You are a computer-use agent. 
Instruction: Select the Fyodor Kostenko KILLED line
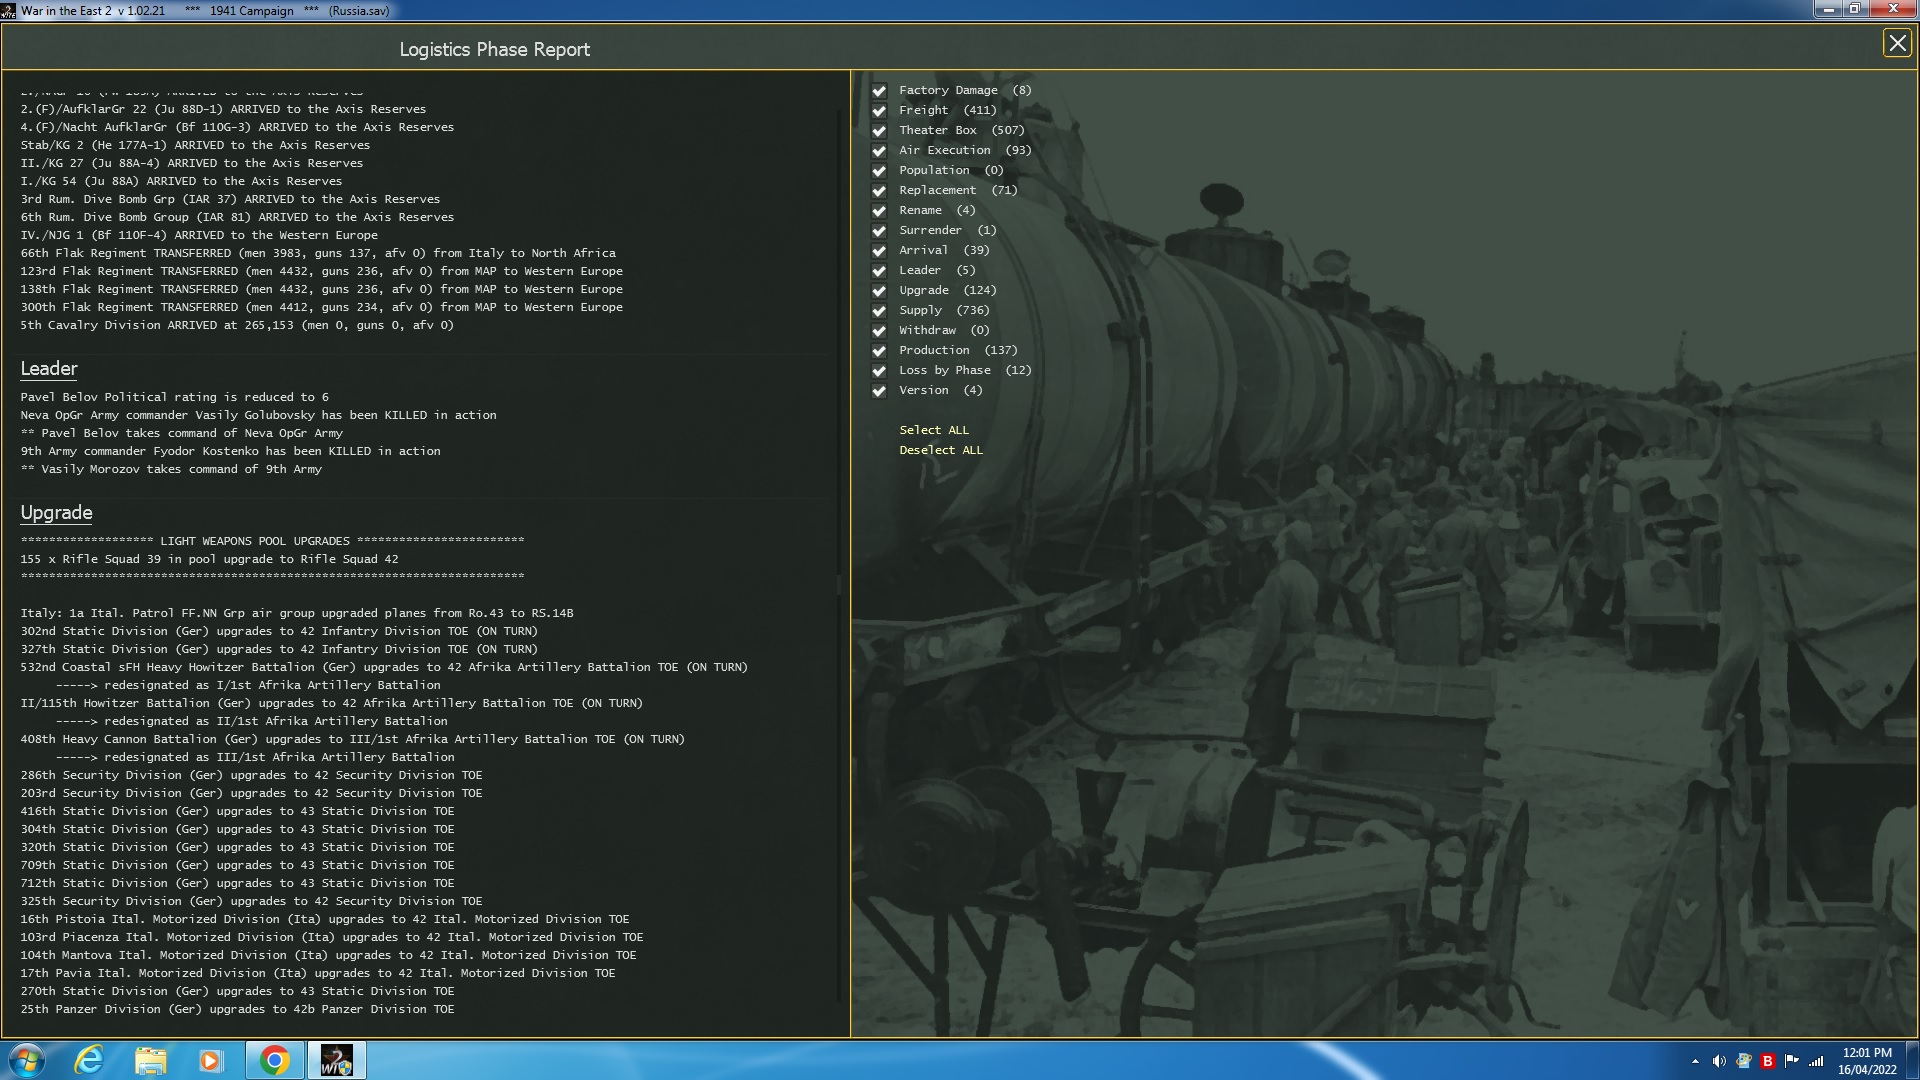(x=230, y=451)
